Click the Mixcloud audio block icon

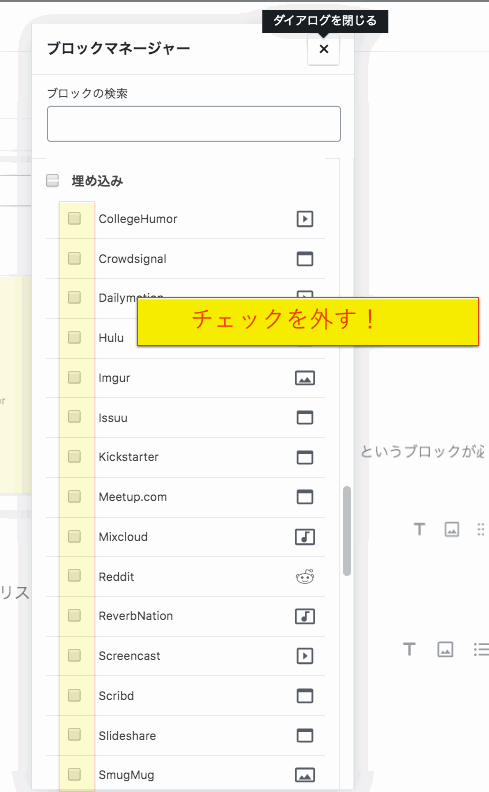(305, 536)
